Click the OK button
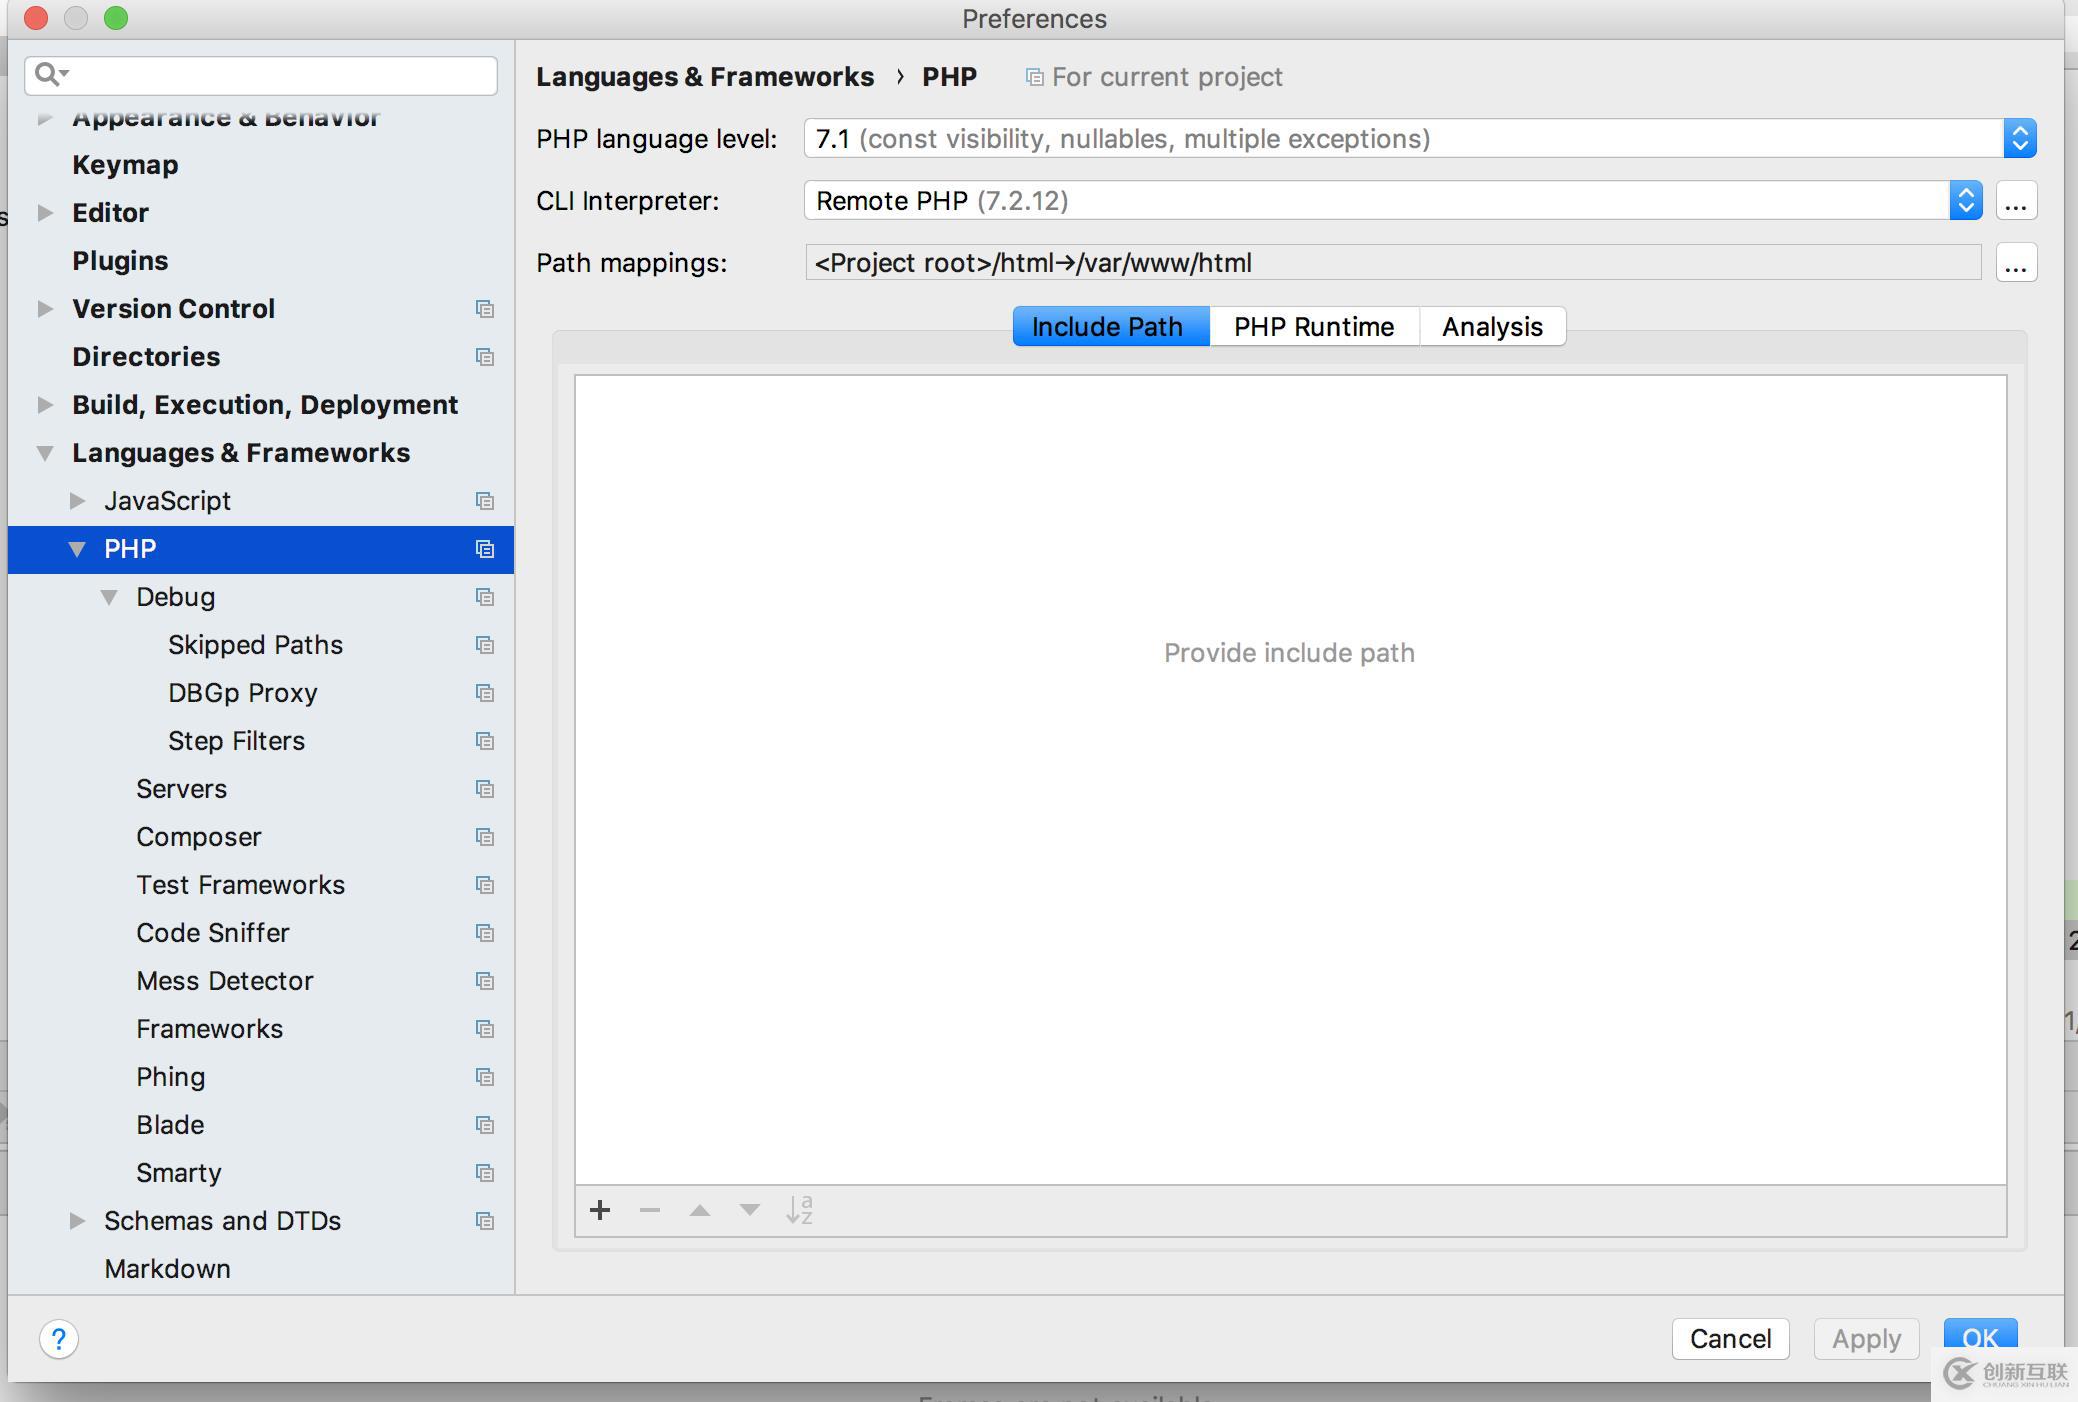The width and height of the screenshot is (2078, 1402). point(1980,1338)
